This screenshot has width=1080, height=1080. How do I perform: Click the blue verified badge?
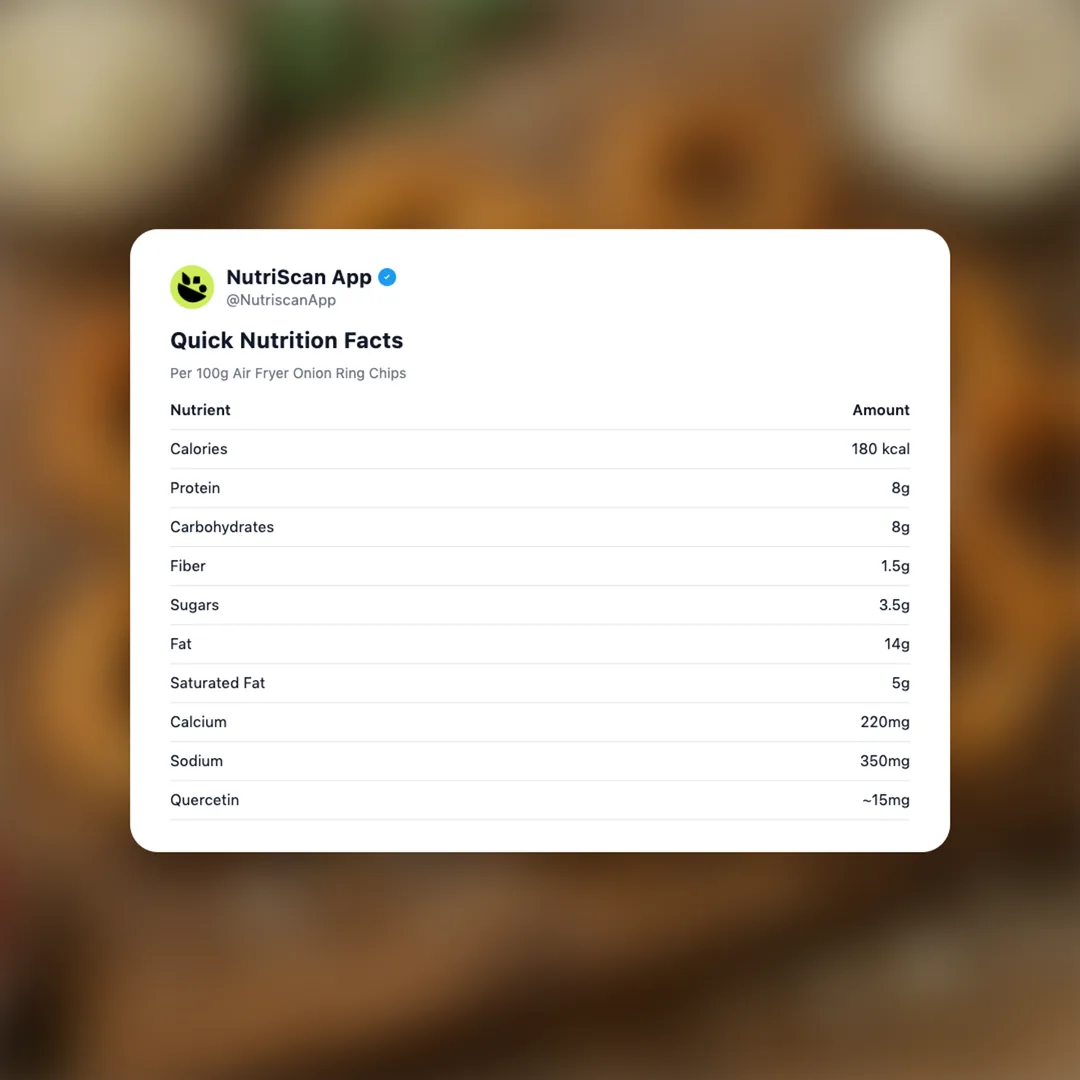(387, 277)
